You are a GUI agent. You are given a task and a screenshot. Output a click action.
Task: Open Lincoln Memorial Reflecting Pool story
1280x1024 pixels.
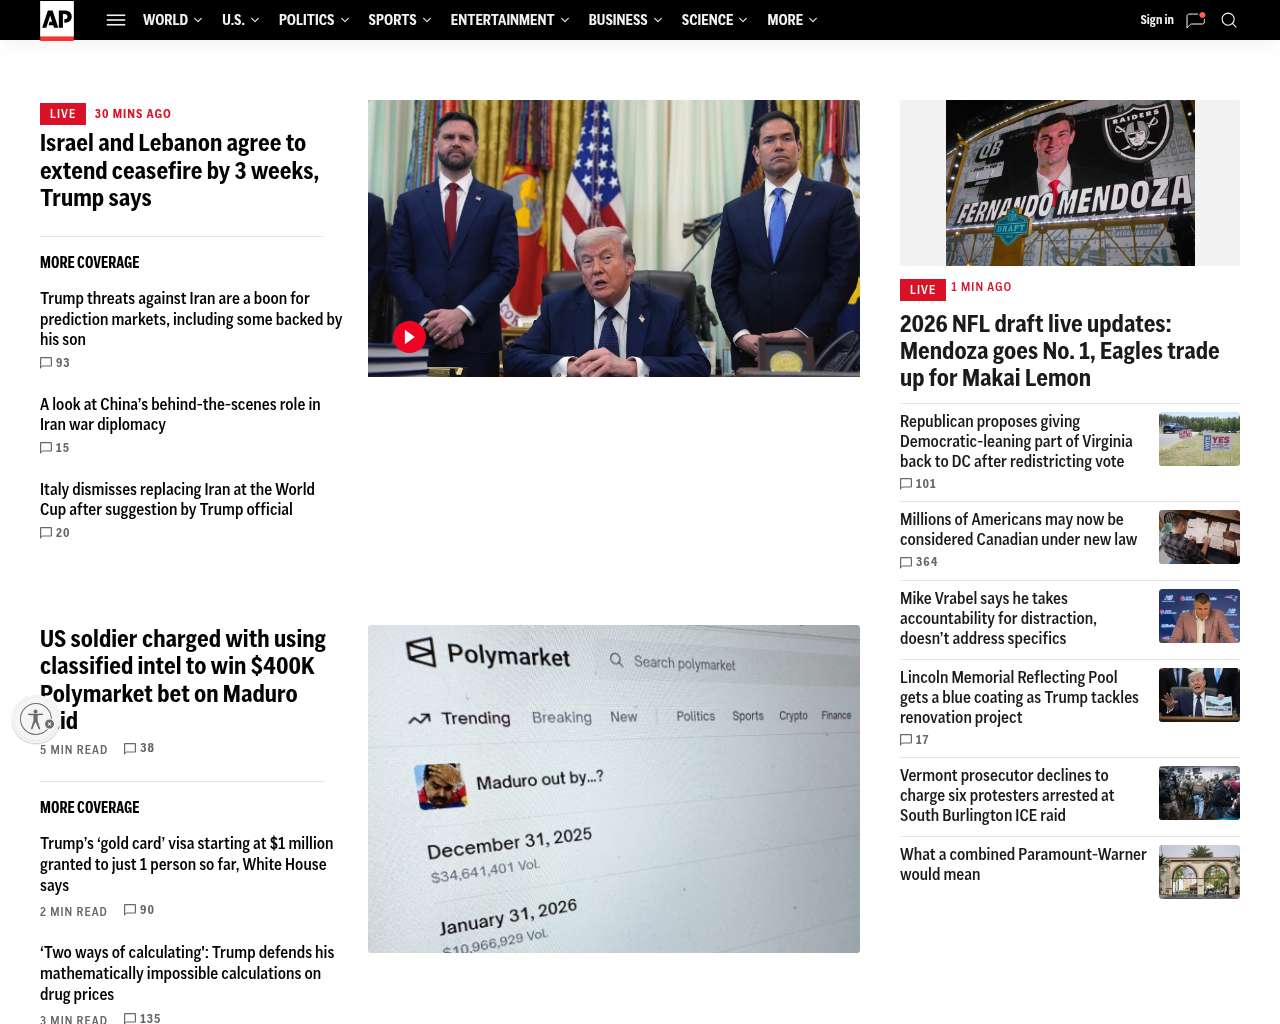click(1019, 697)
